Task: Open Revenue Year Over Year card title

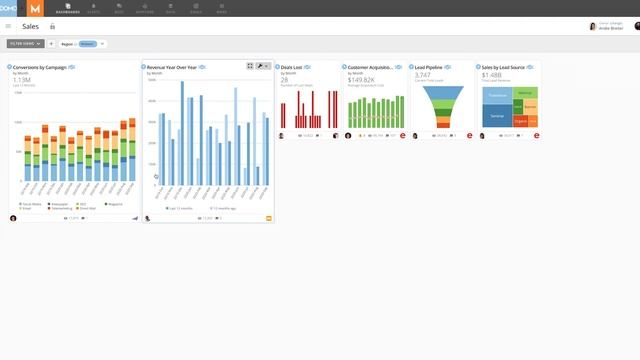Action: point(172,67)
